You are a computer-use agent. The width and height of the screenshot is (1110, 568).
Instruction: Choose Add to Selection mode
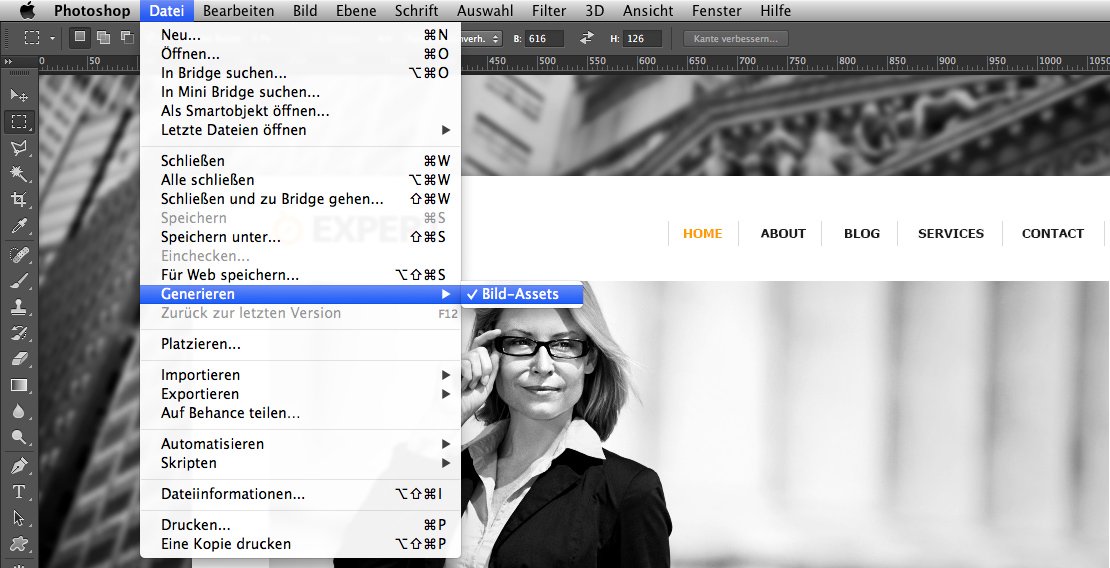click(x=103, y=38)
